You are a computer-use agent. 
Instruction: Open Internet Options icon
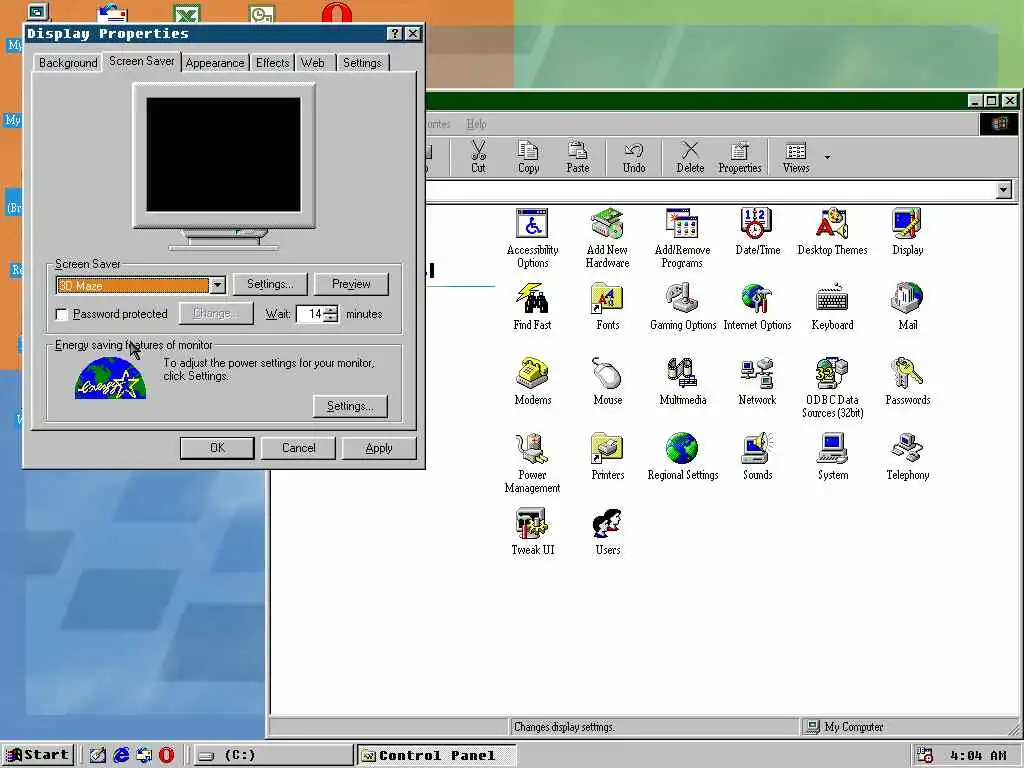[758, 307]
